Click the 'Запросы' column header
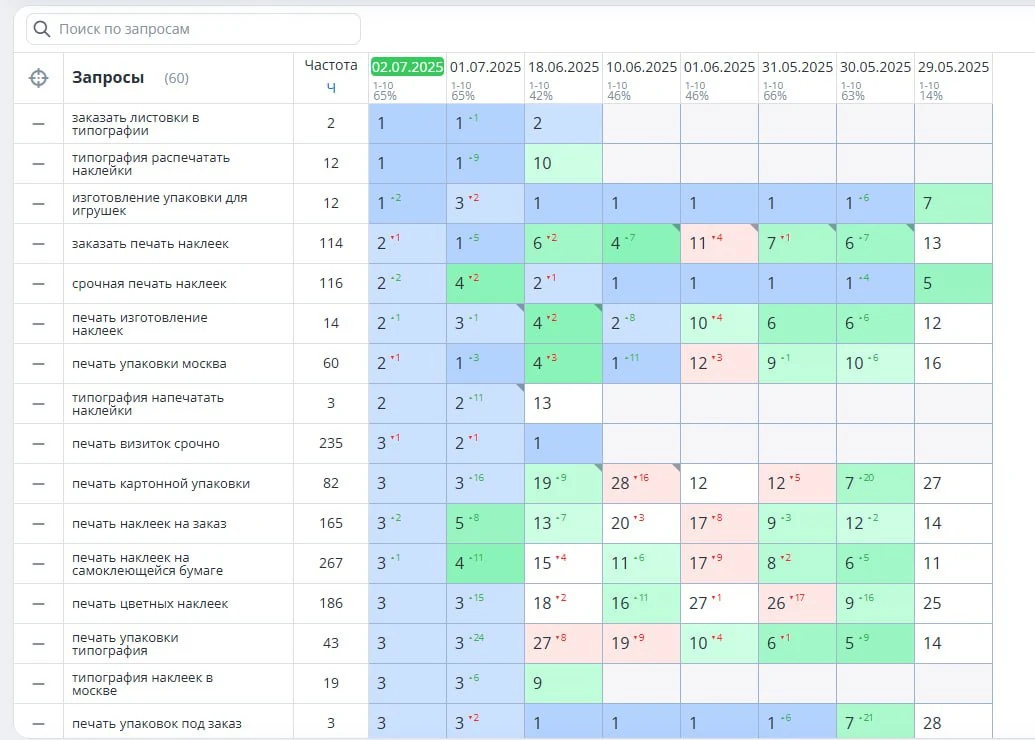Image resolution: width=1035 pixels, height=740 pixels. tap(108, 78)
